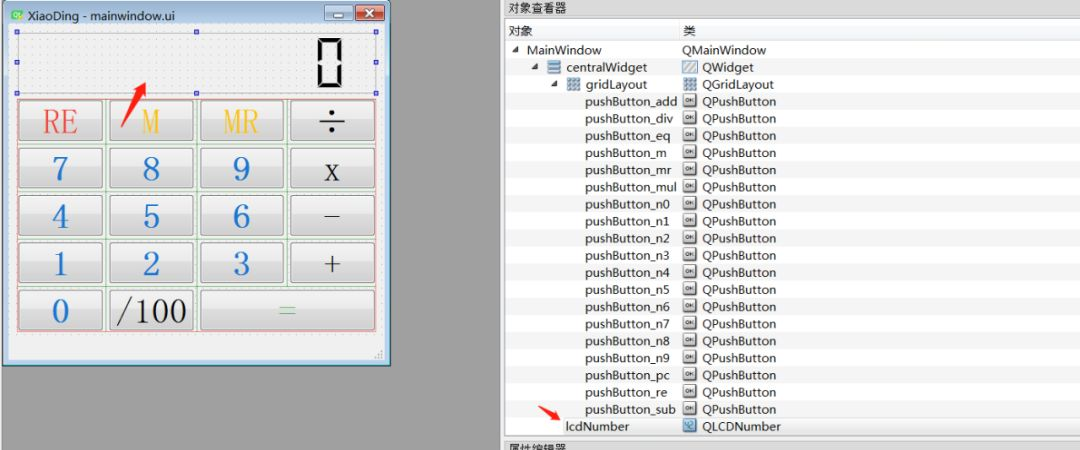Click the QLCDNumber class icon
The height and width of the screenshot is (450, 1080).
pos(689,426)
